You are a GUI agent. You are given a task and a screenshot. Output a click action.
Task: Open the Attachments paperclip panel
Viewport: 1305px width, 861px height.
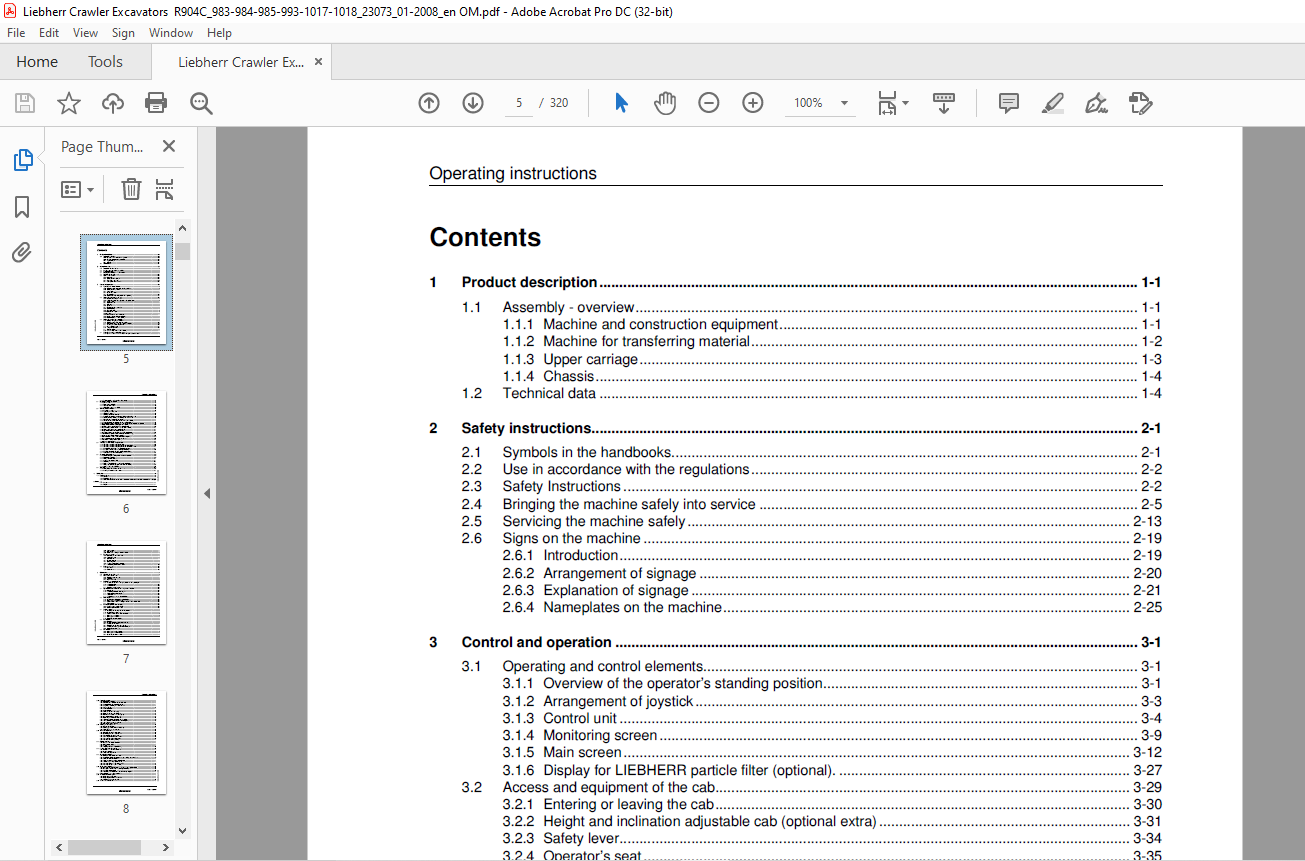(22, 253)
